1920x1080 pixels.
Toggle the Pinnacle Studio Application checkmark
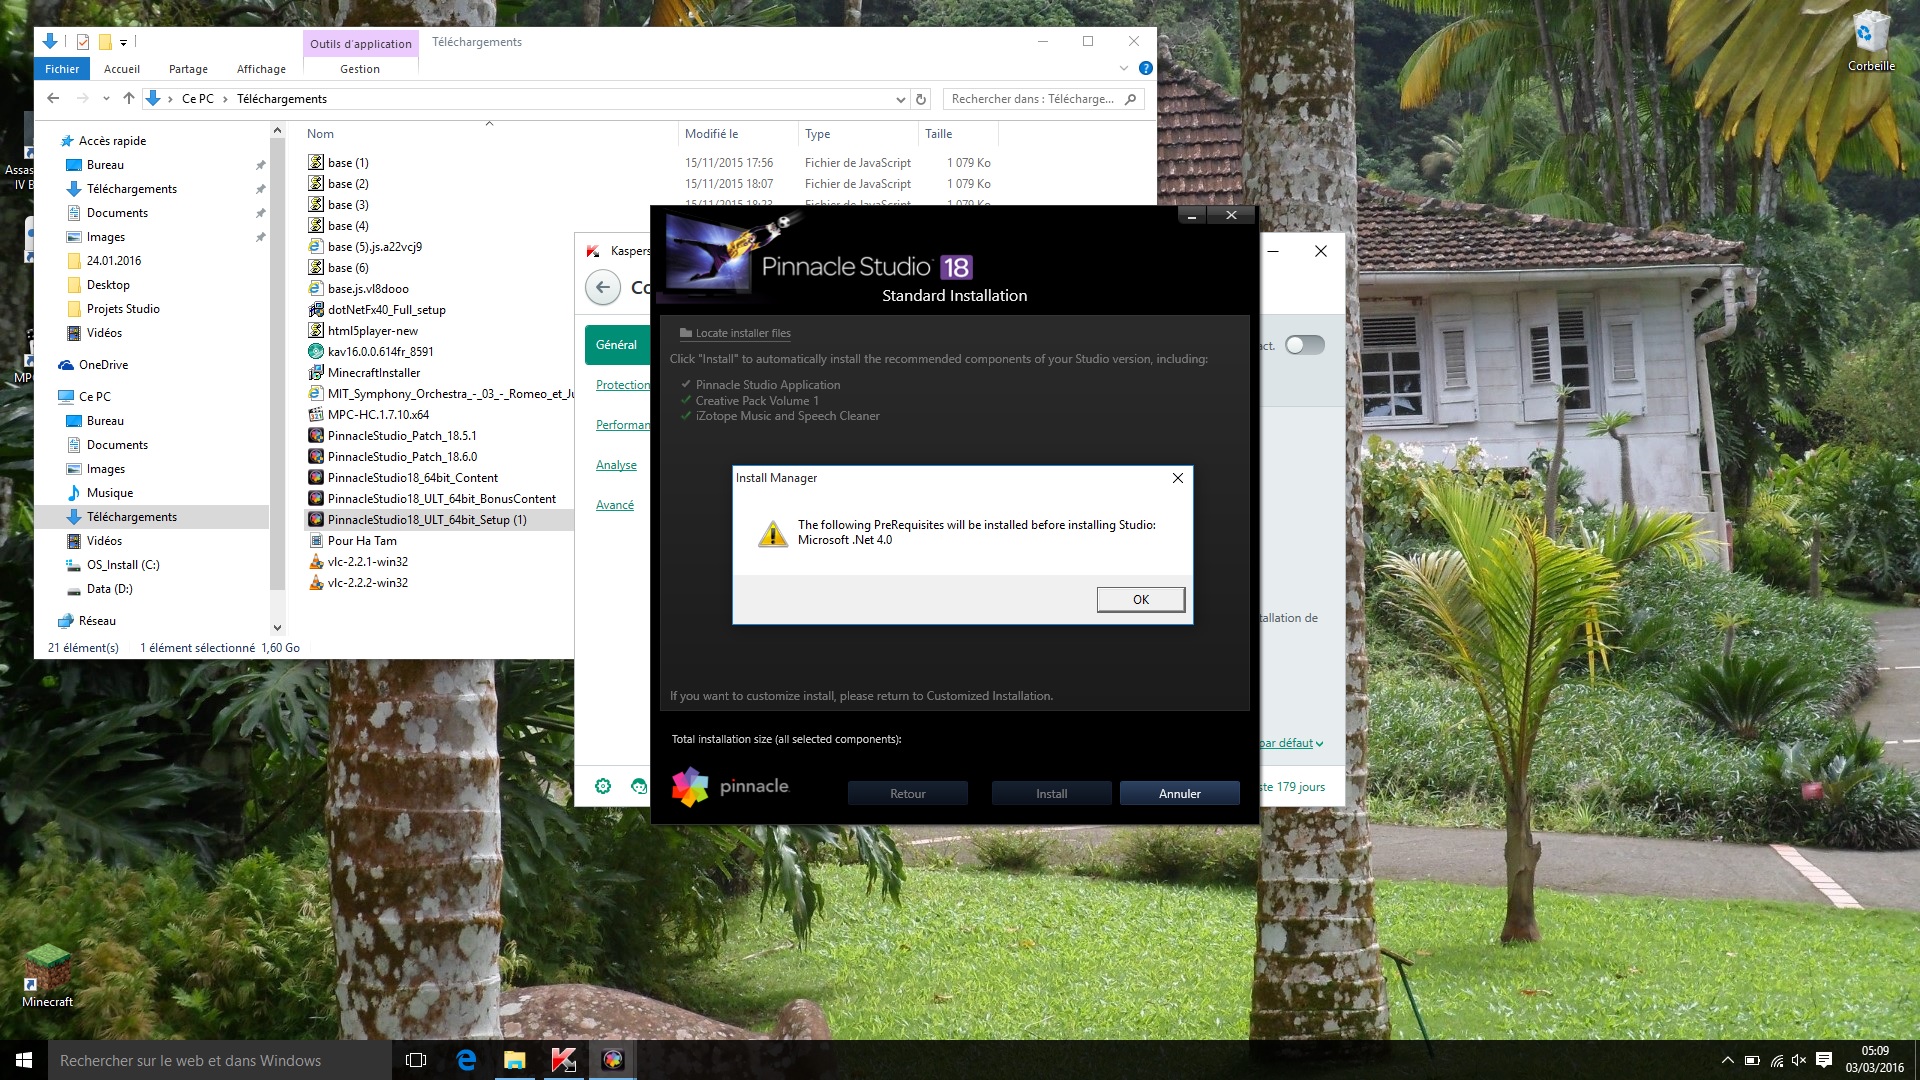pyautogui.click(x=686, y=384)
